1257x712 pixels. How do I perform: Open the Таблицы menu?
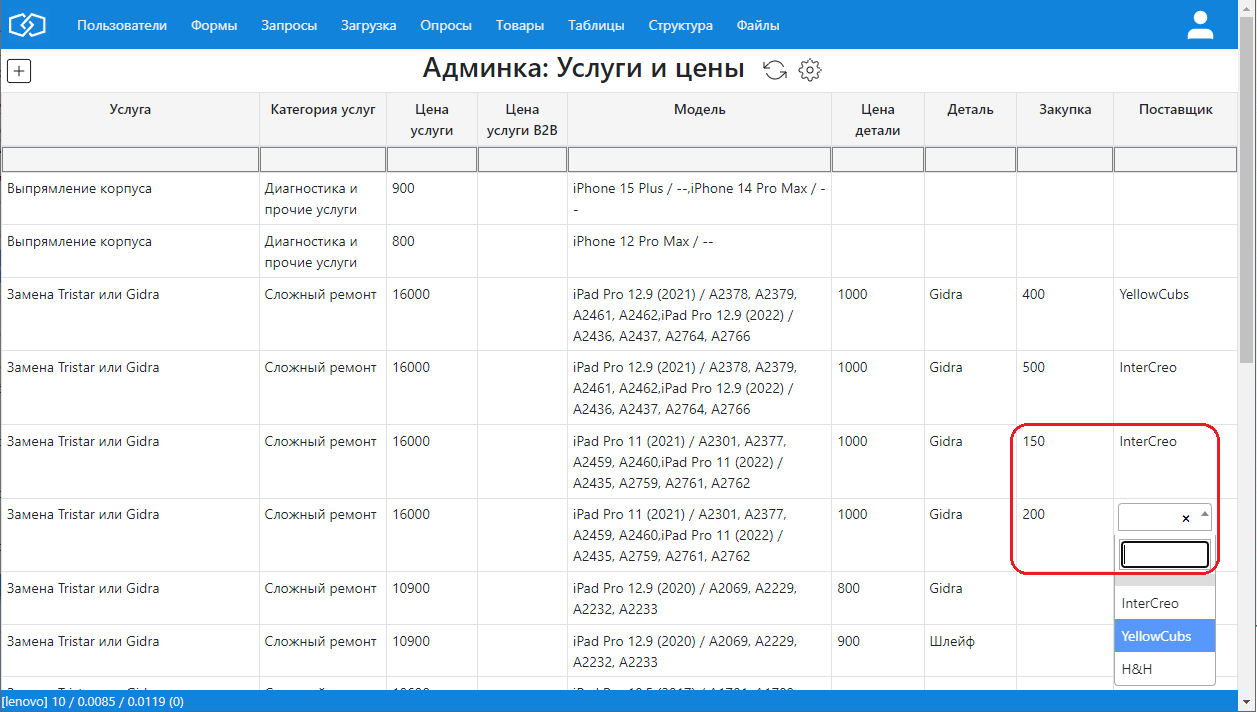pos(596,26)
